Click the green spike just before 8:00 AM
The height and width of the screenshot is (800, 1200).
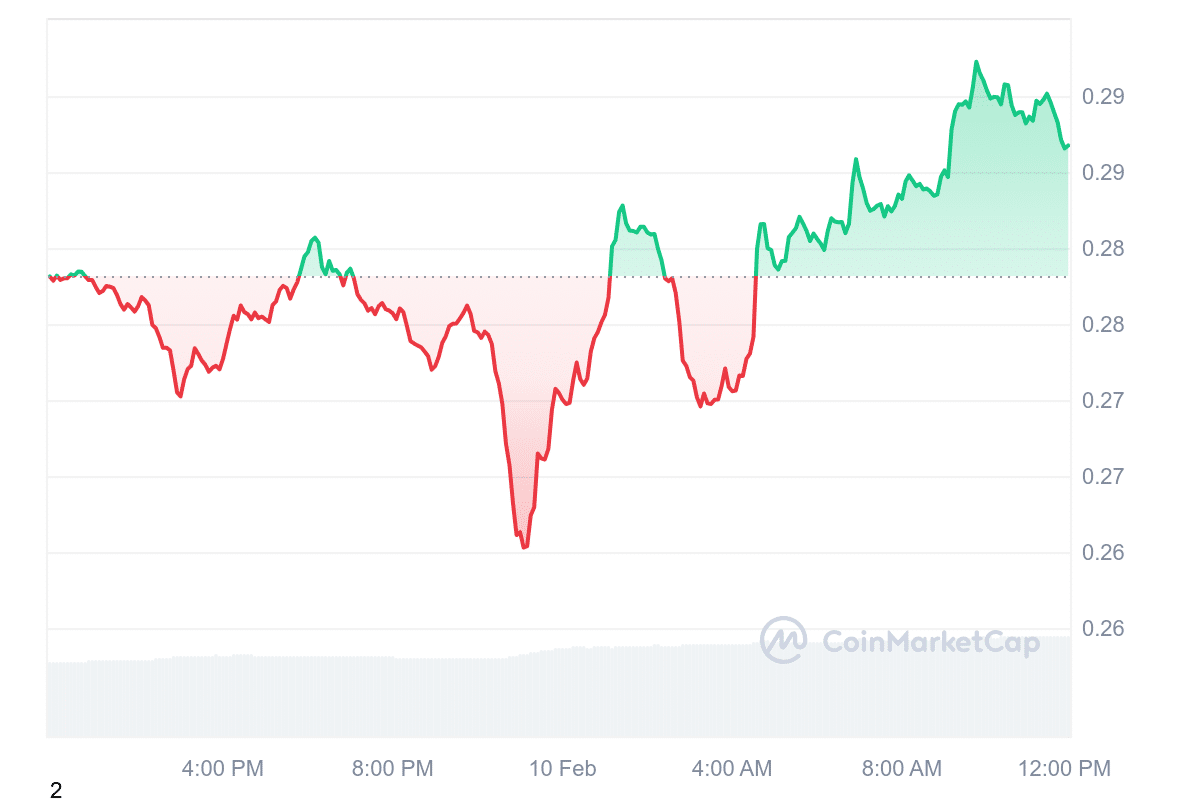[x=856, y=159]
